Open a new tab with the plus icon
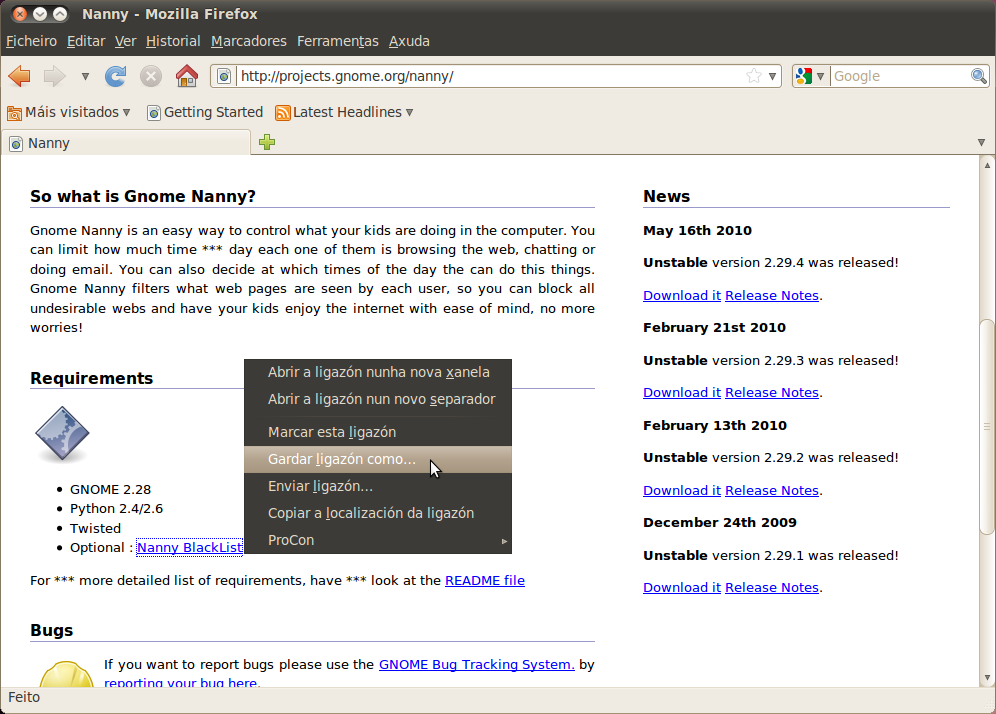Viewport: 996px width, 714px height. (x=267, y=142)
